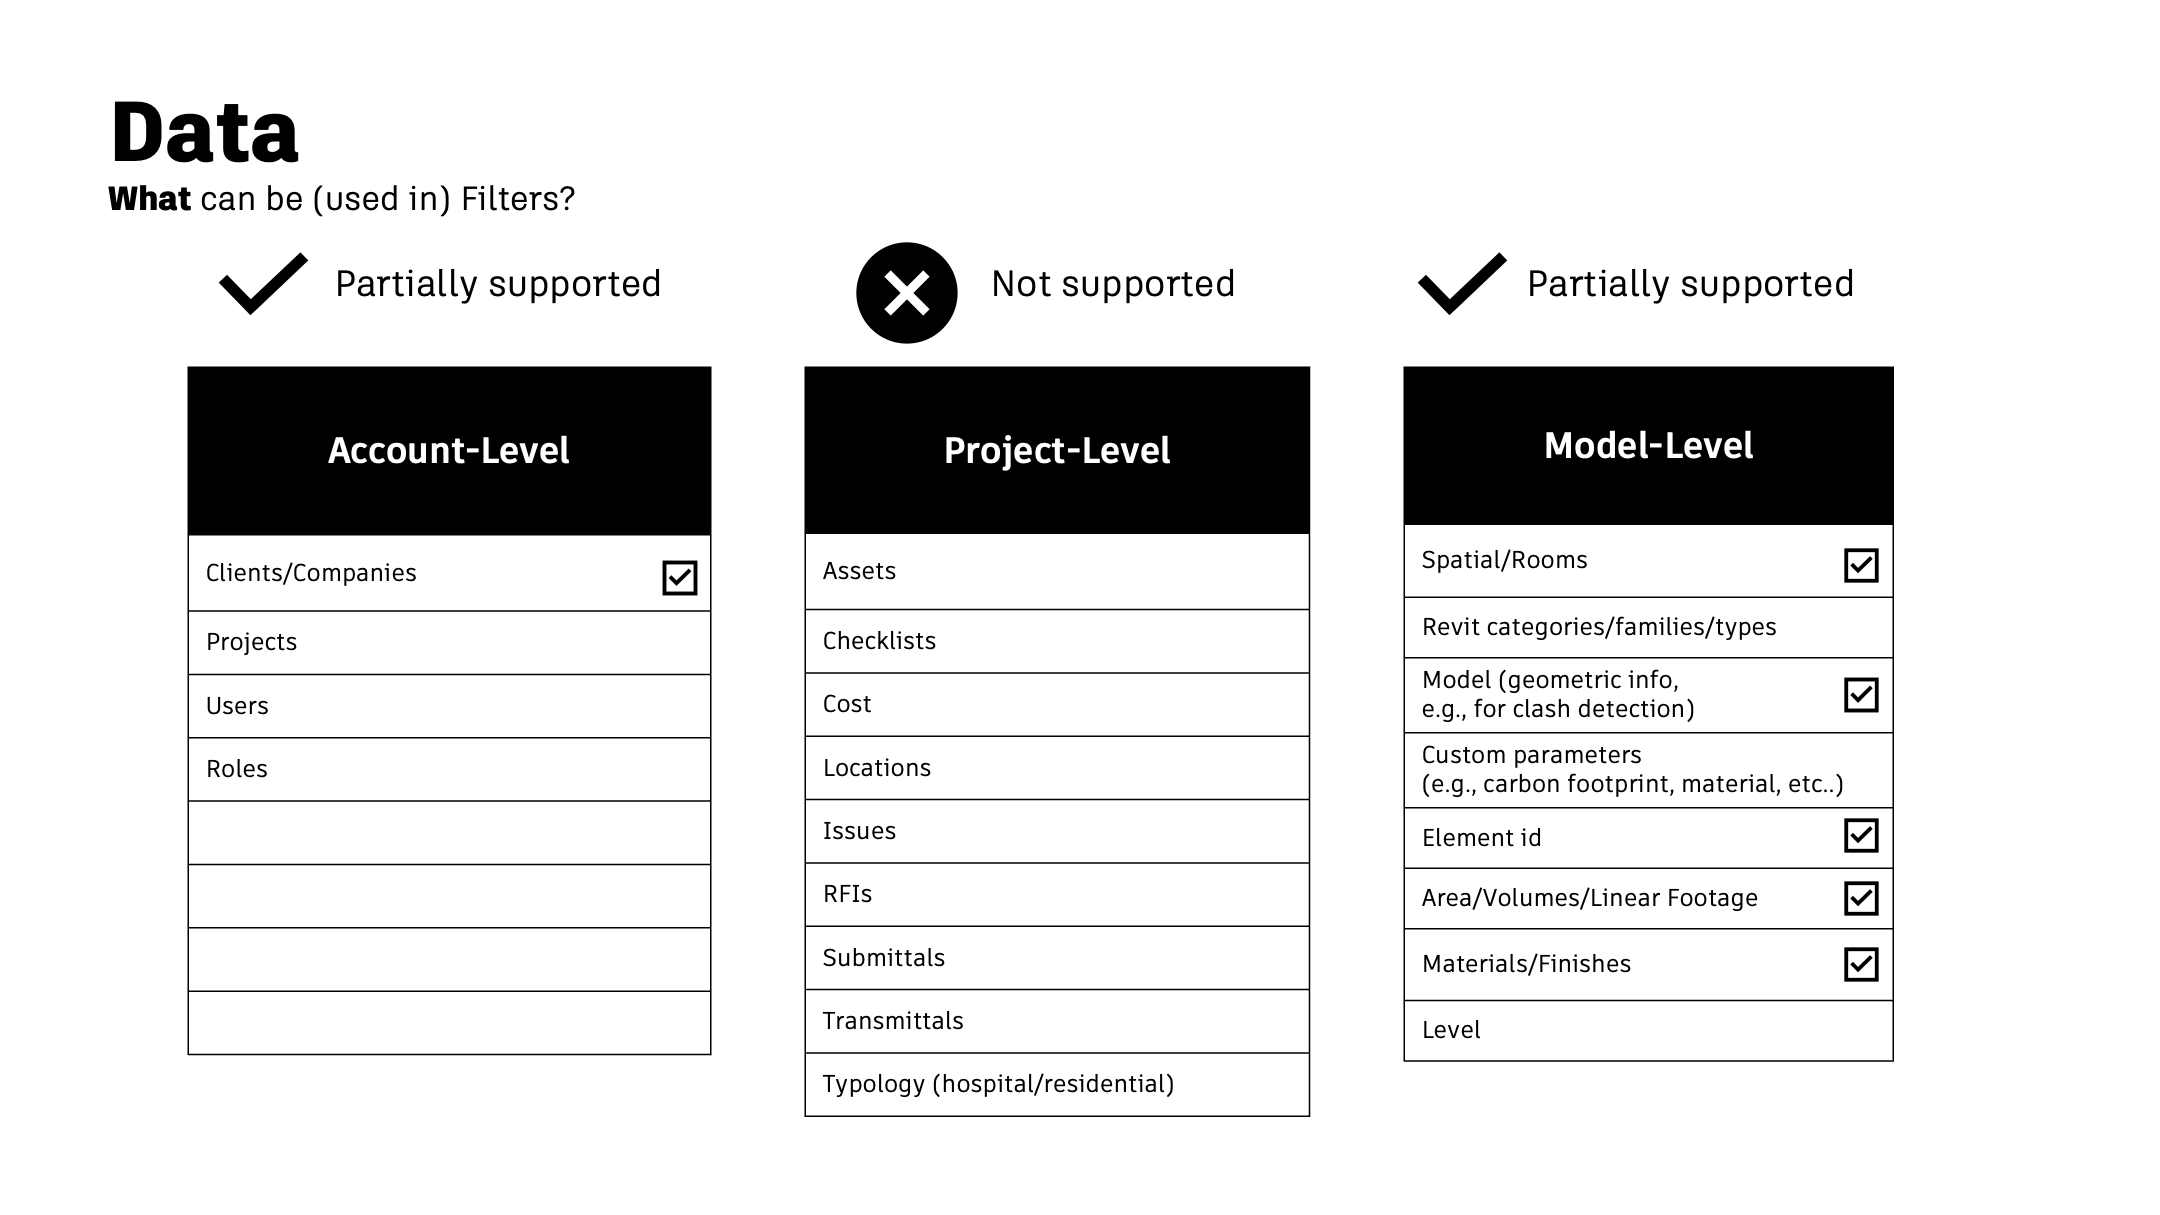2160x1215 pixels.
Task: Click the Typology (hospital/residential) row
Action: pyautogui.click(x=1057, y=1085)
